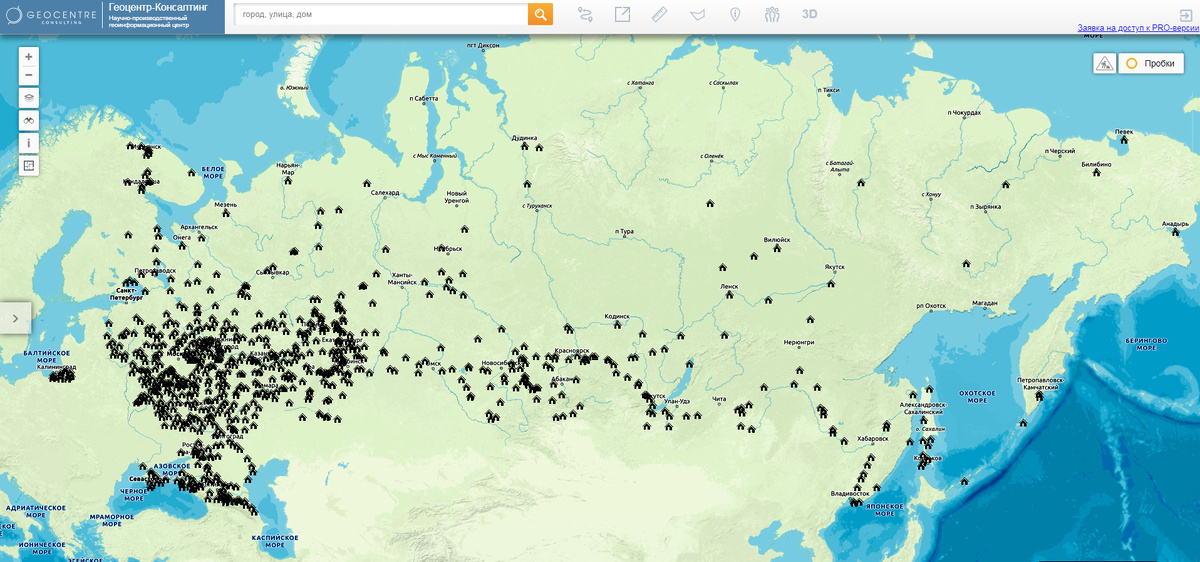1200x562 pixels.
Task: Open the legend table button
Action: coord(29,165)
